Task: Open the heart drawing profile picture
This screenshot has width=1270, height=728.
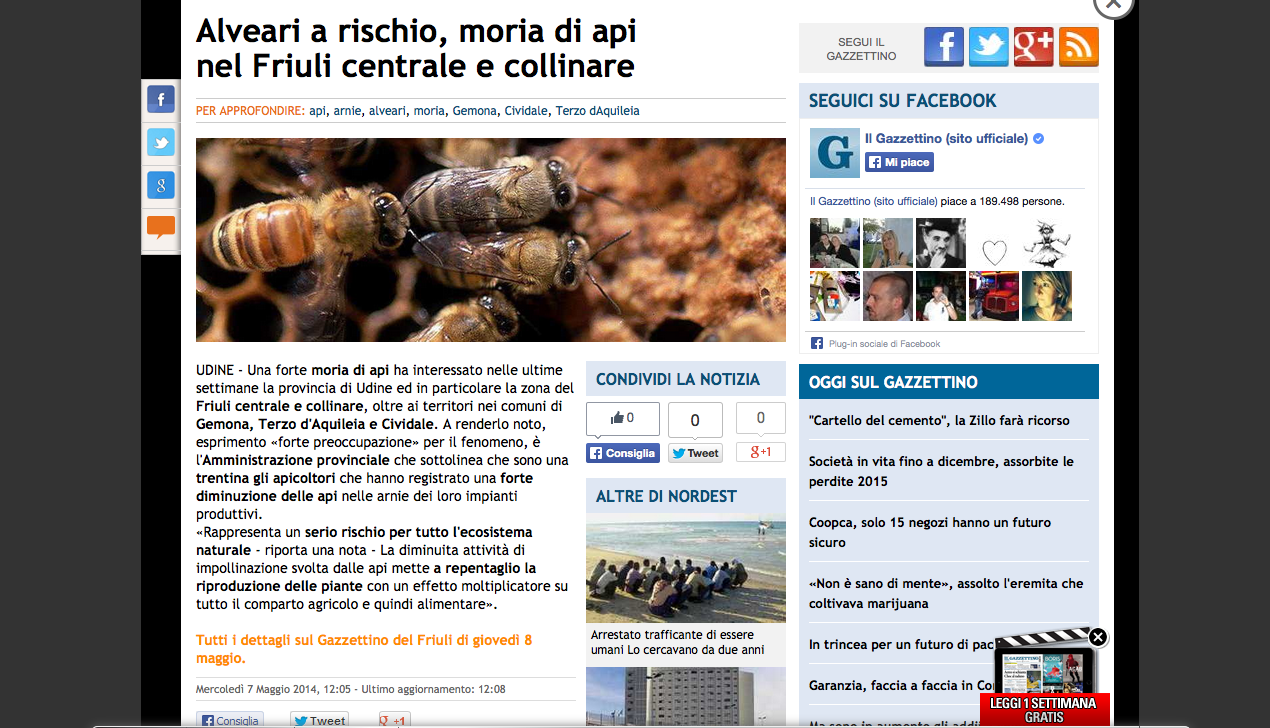Action: click(x=994, y=243)
